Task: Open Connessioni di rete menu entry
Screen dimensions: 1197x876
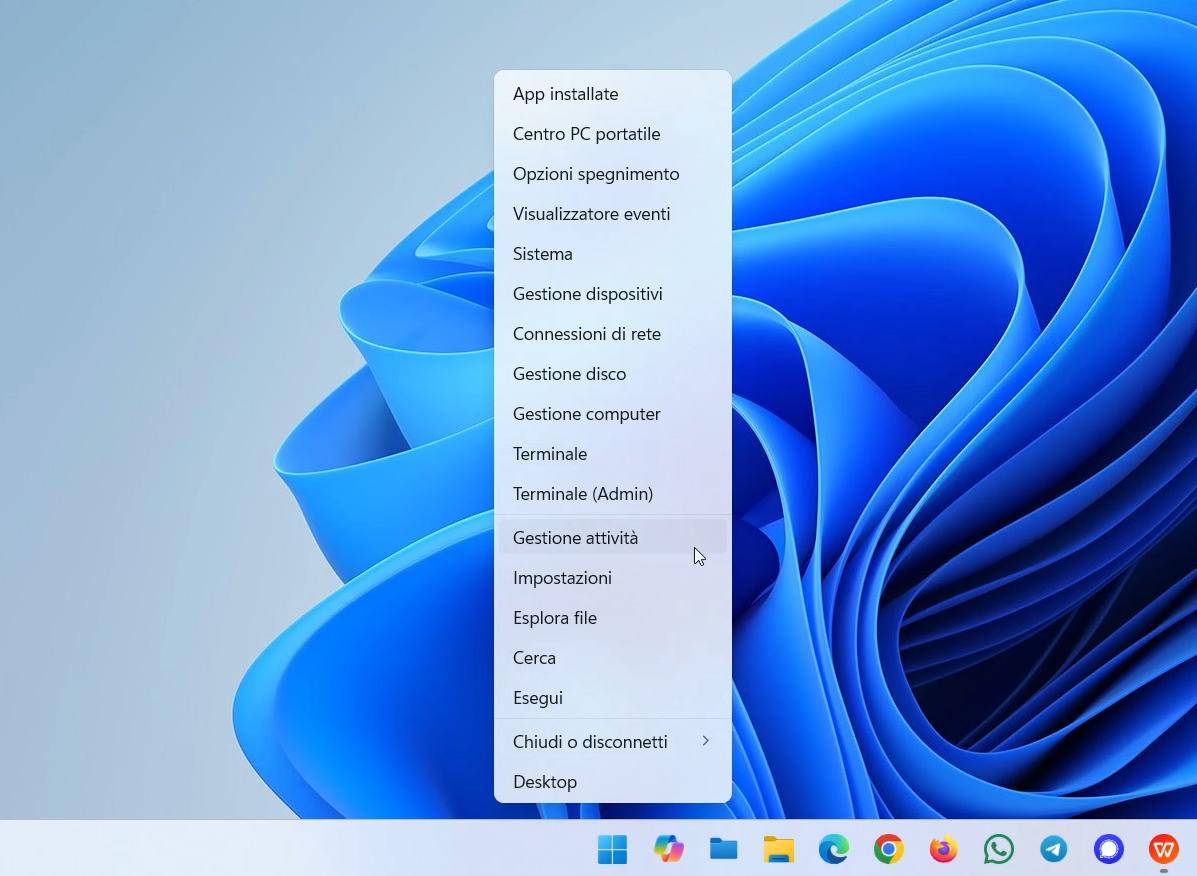Action: point(586,334)
